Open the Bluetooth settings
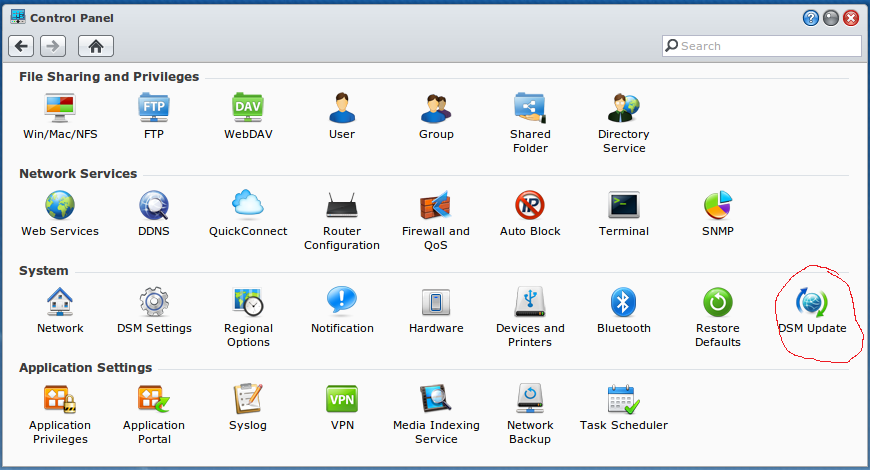Viewport: 870px width, 470px height. tap(624, 302)
